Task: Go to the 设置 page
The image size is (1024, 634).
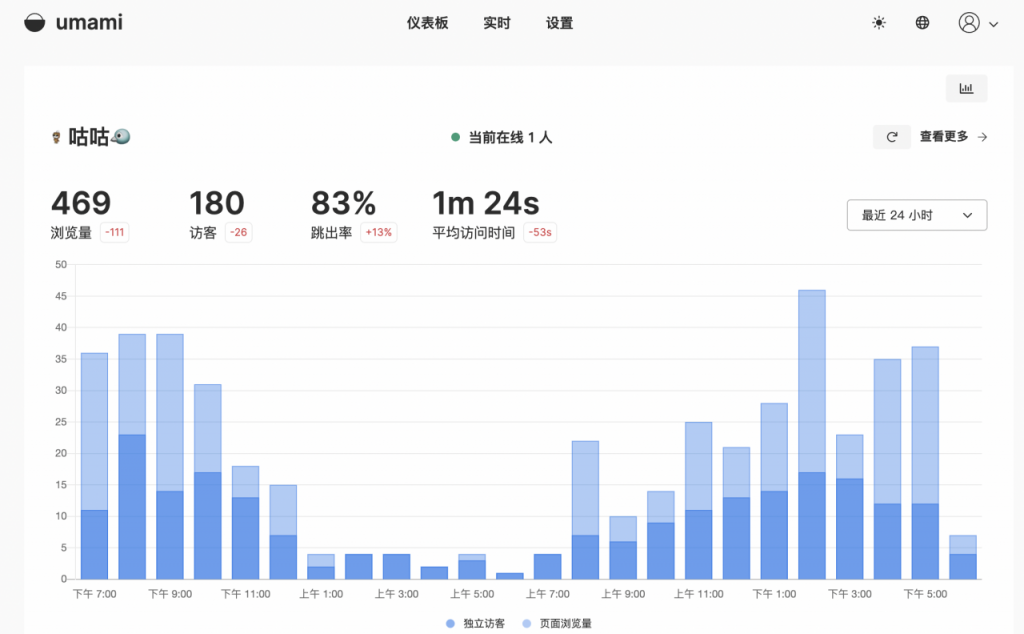Action: [x=560, y=23]
